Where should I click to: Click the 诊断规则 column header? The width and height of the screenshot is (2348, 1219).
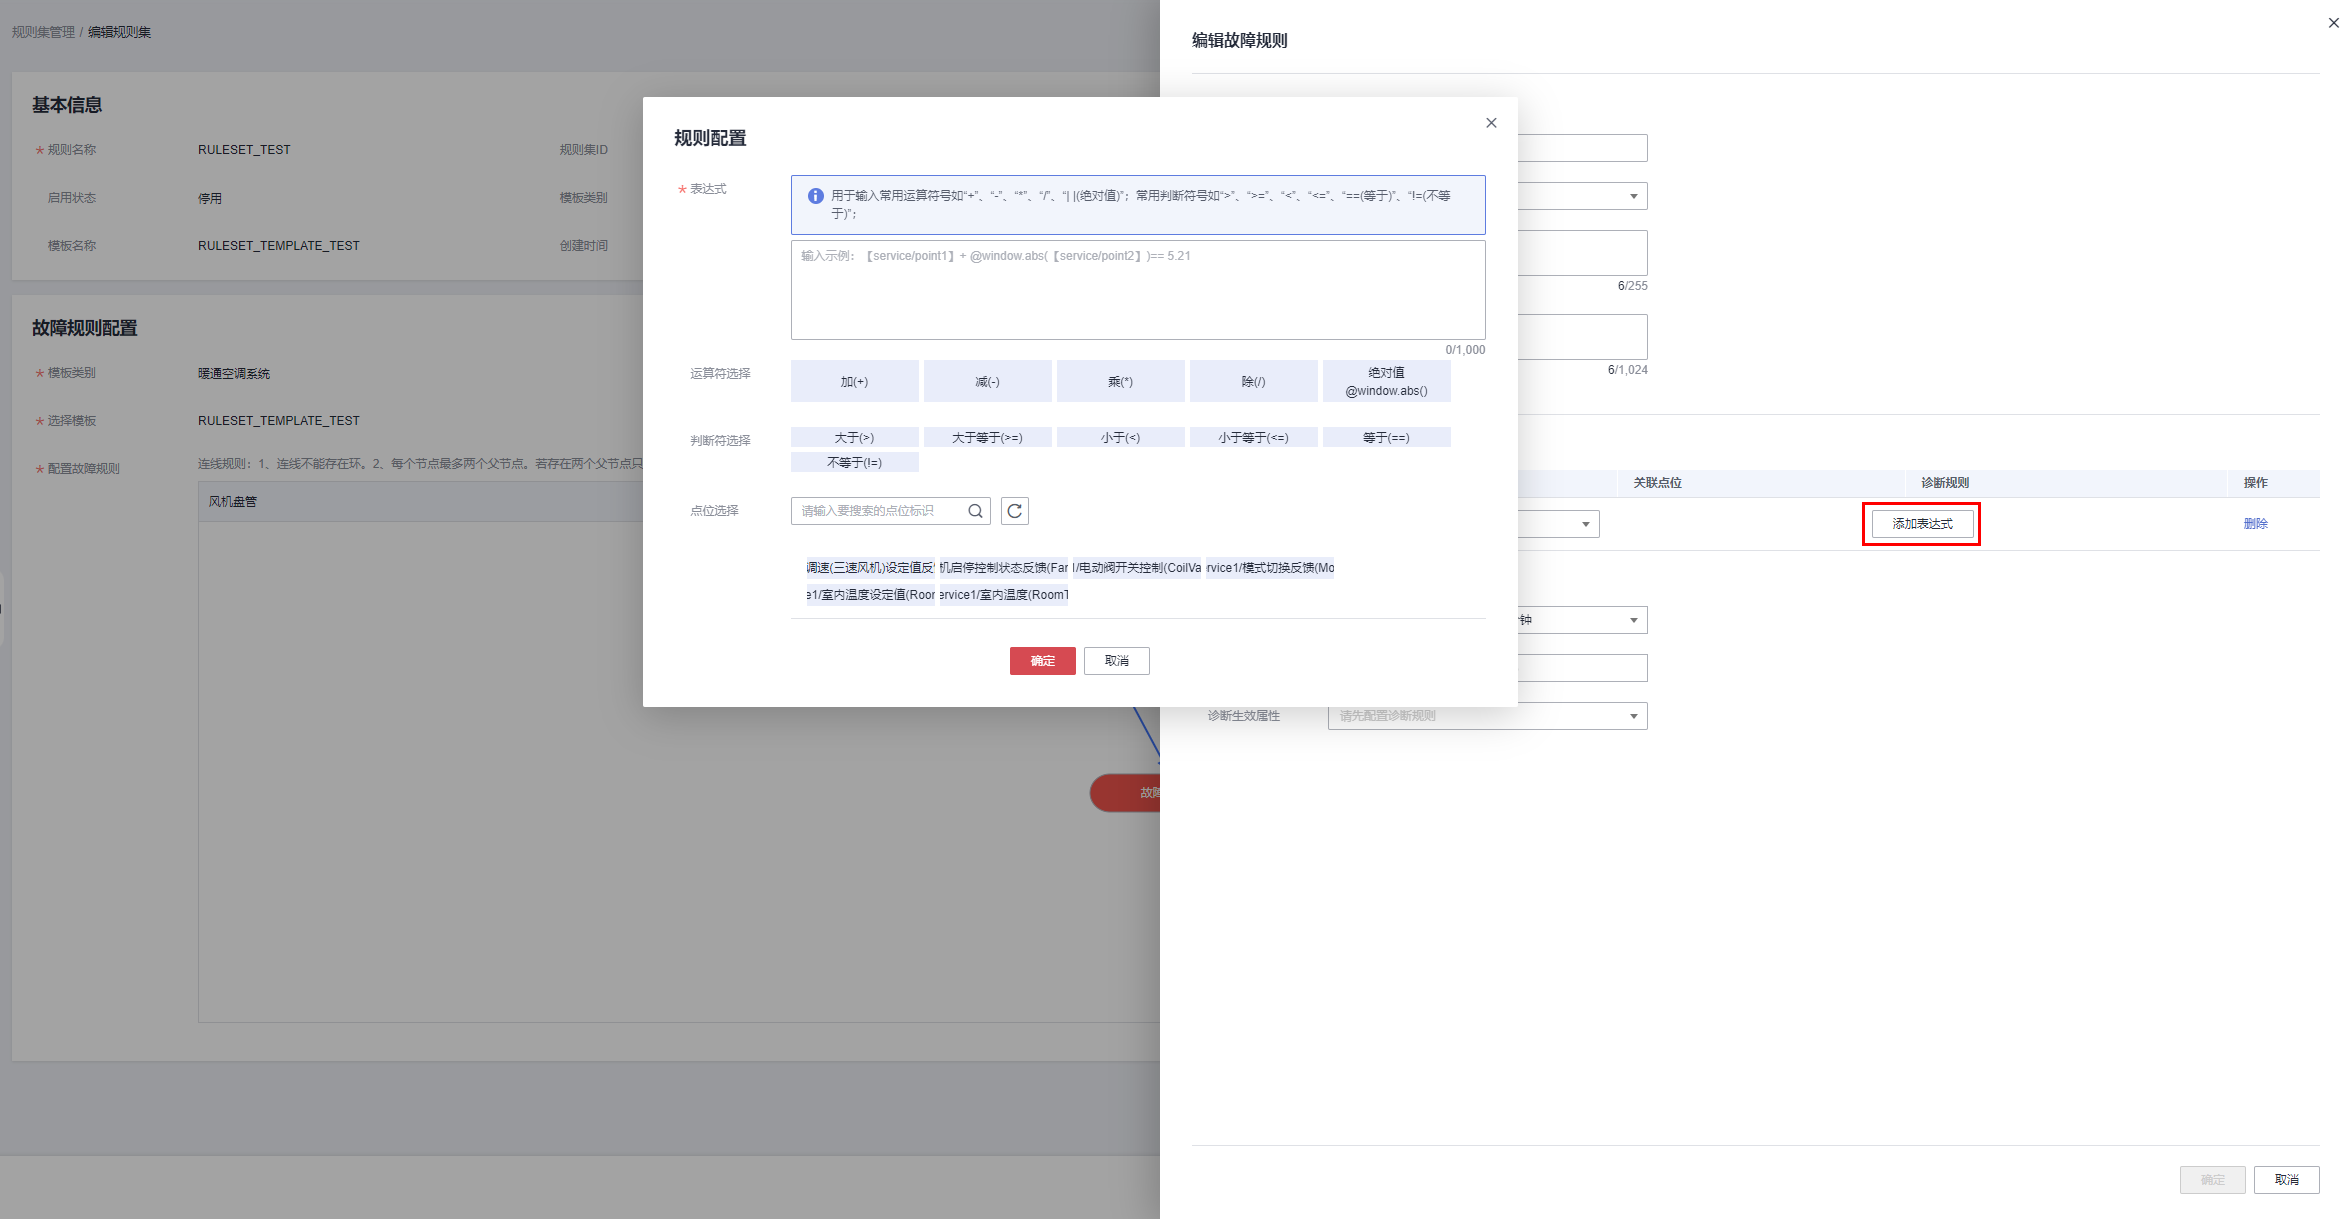pos(1944,483)
